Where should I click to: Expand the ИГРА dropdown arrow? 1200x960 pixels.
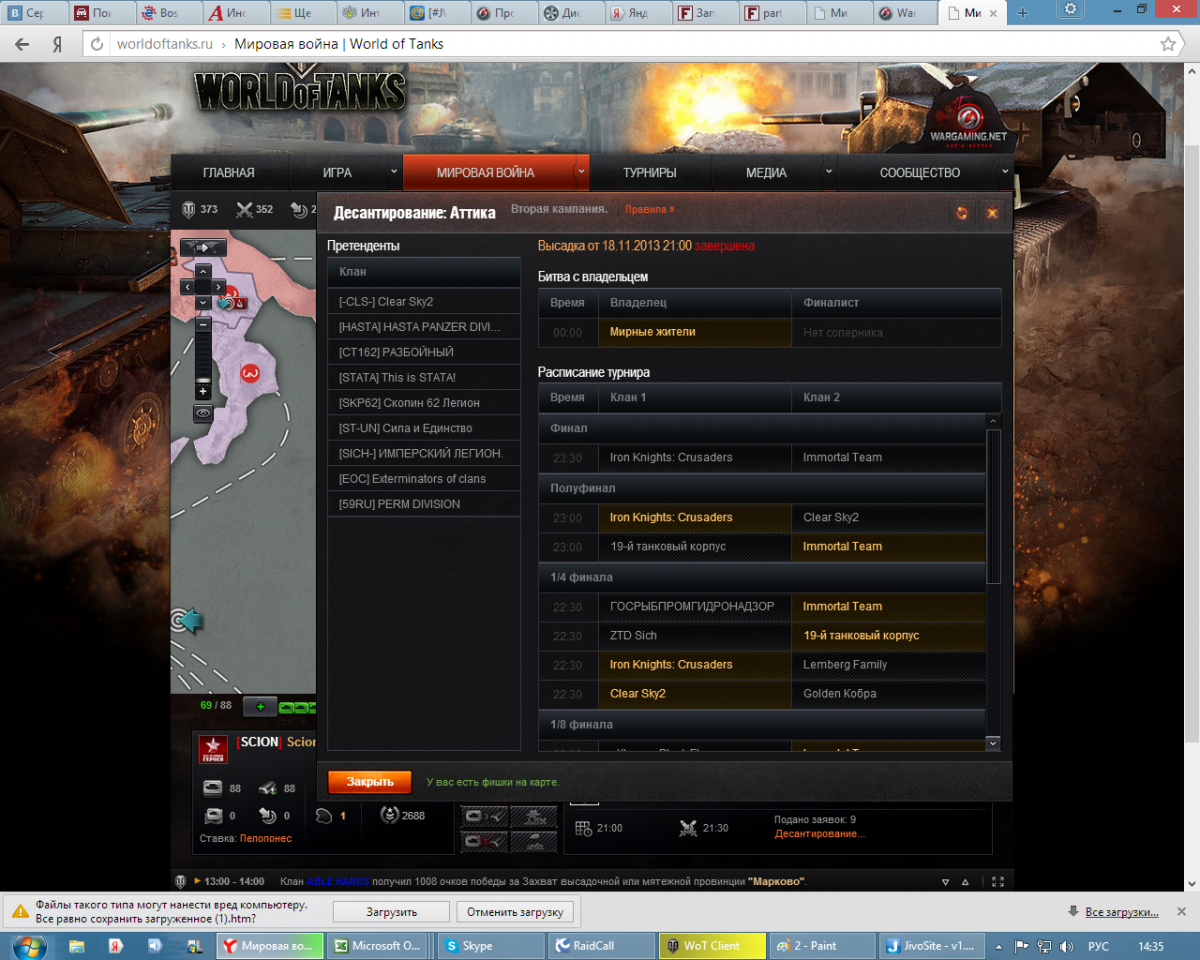(x=393, y=172)
